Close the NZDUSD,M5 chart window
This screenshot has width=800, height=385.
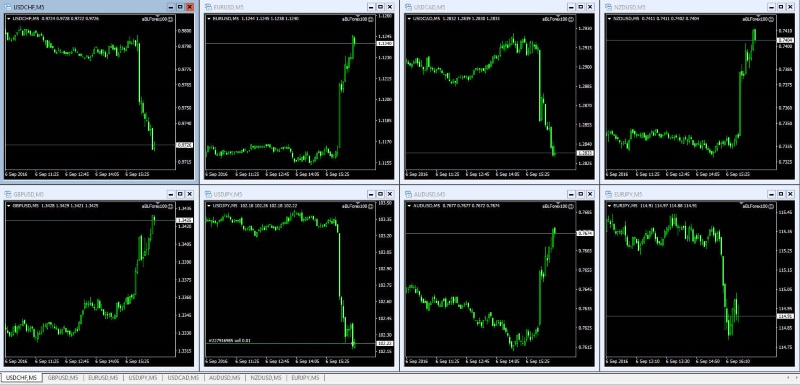tap(790, 7)
